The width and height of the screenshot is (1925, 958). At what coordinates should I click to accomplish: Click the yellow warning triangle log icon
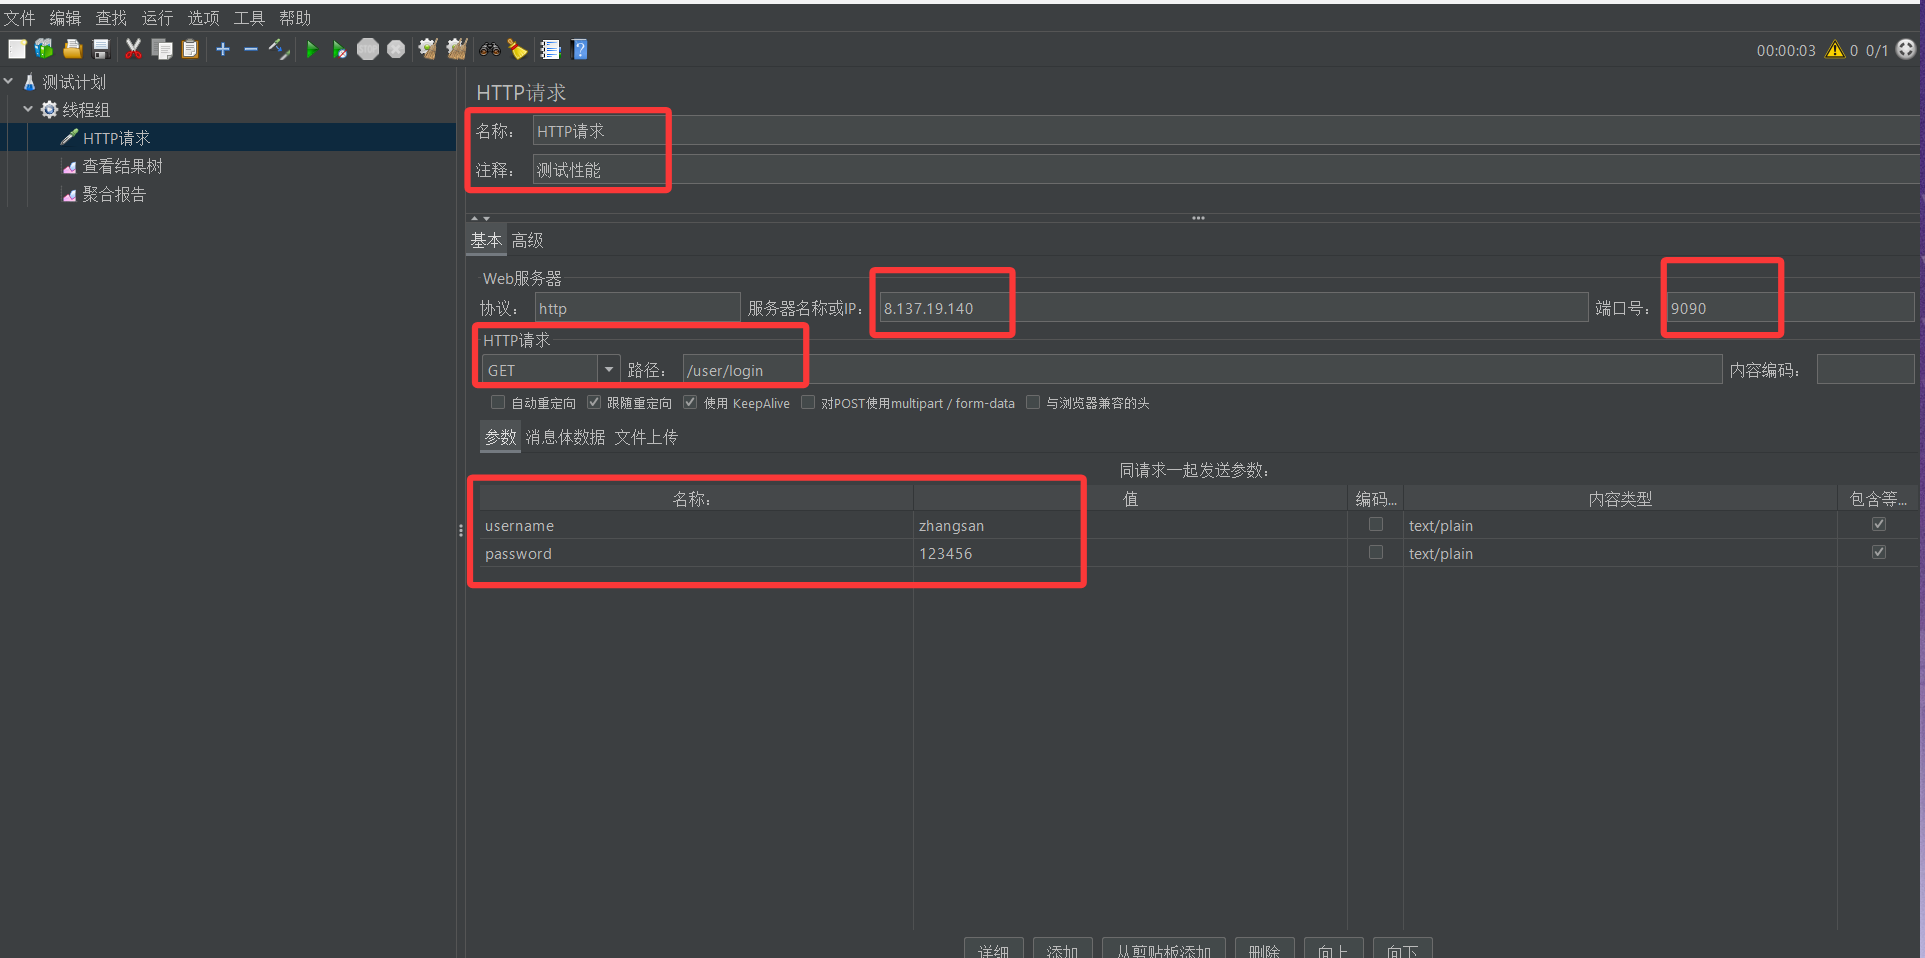pyautogui.click(x=1835, y=49)
